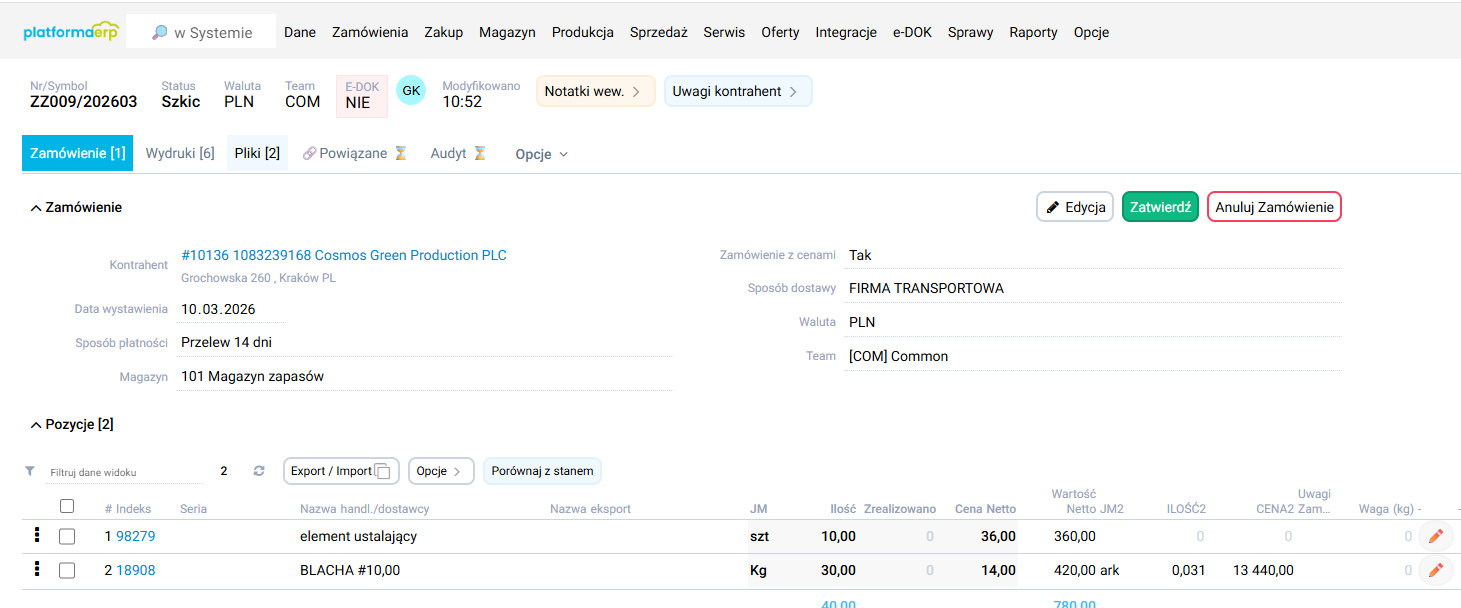Screen dimensions: 1461x608
Task: Toggle the select-all checkbox in table header
Action: click(67, 506)
